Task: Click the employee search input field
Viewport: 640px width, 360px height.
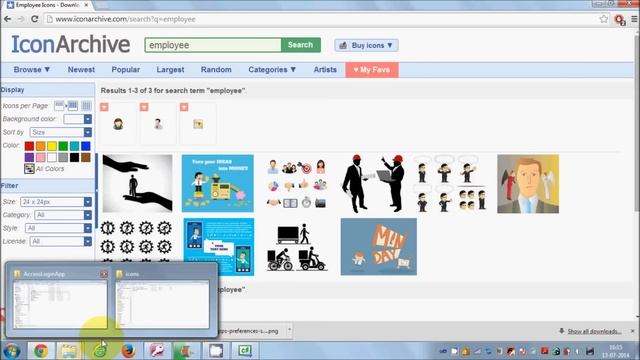Action: click(213, 45)
